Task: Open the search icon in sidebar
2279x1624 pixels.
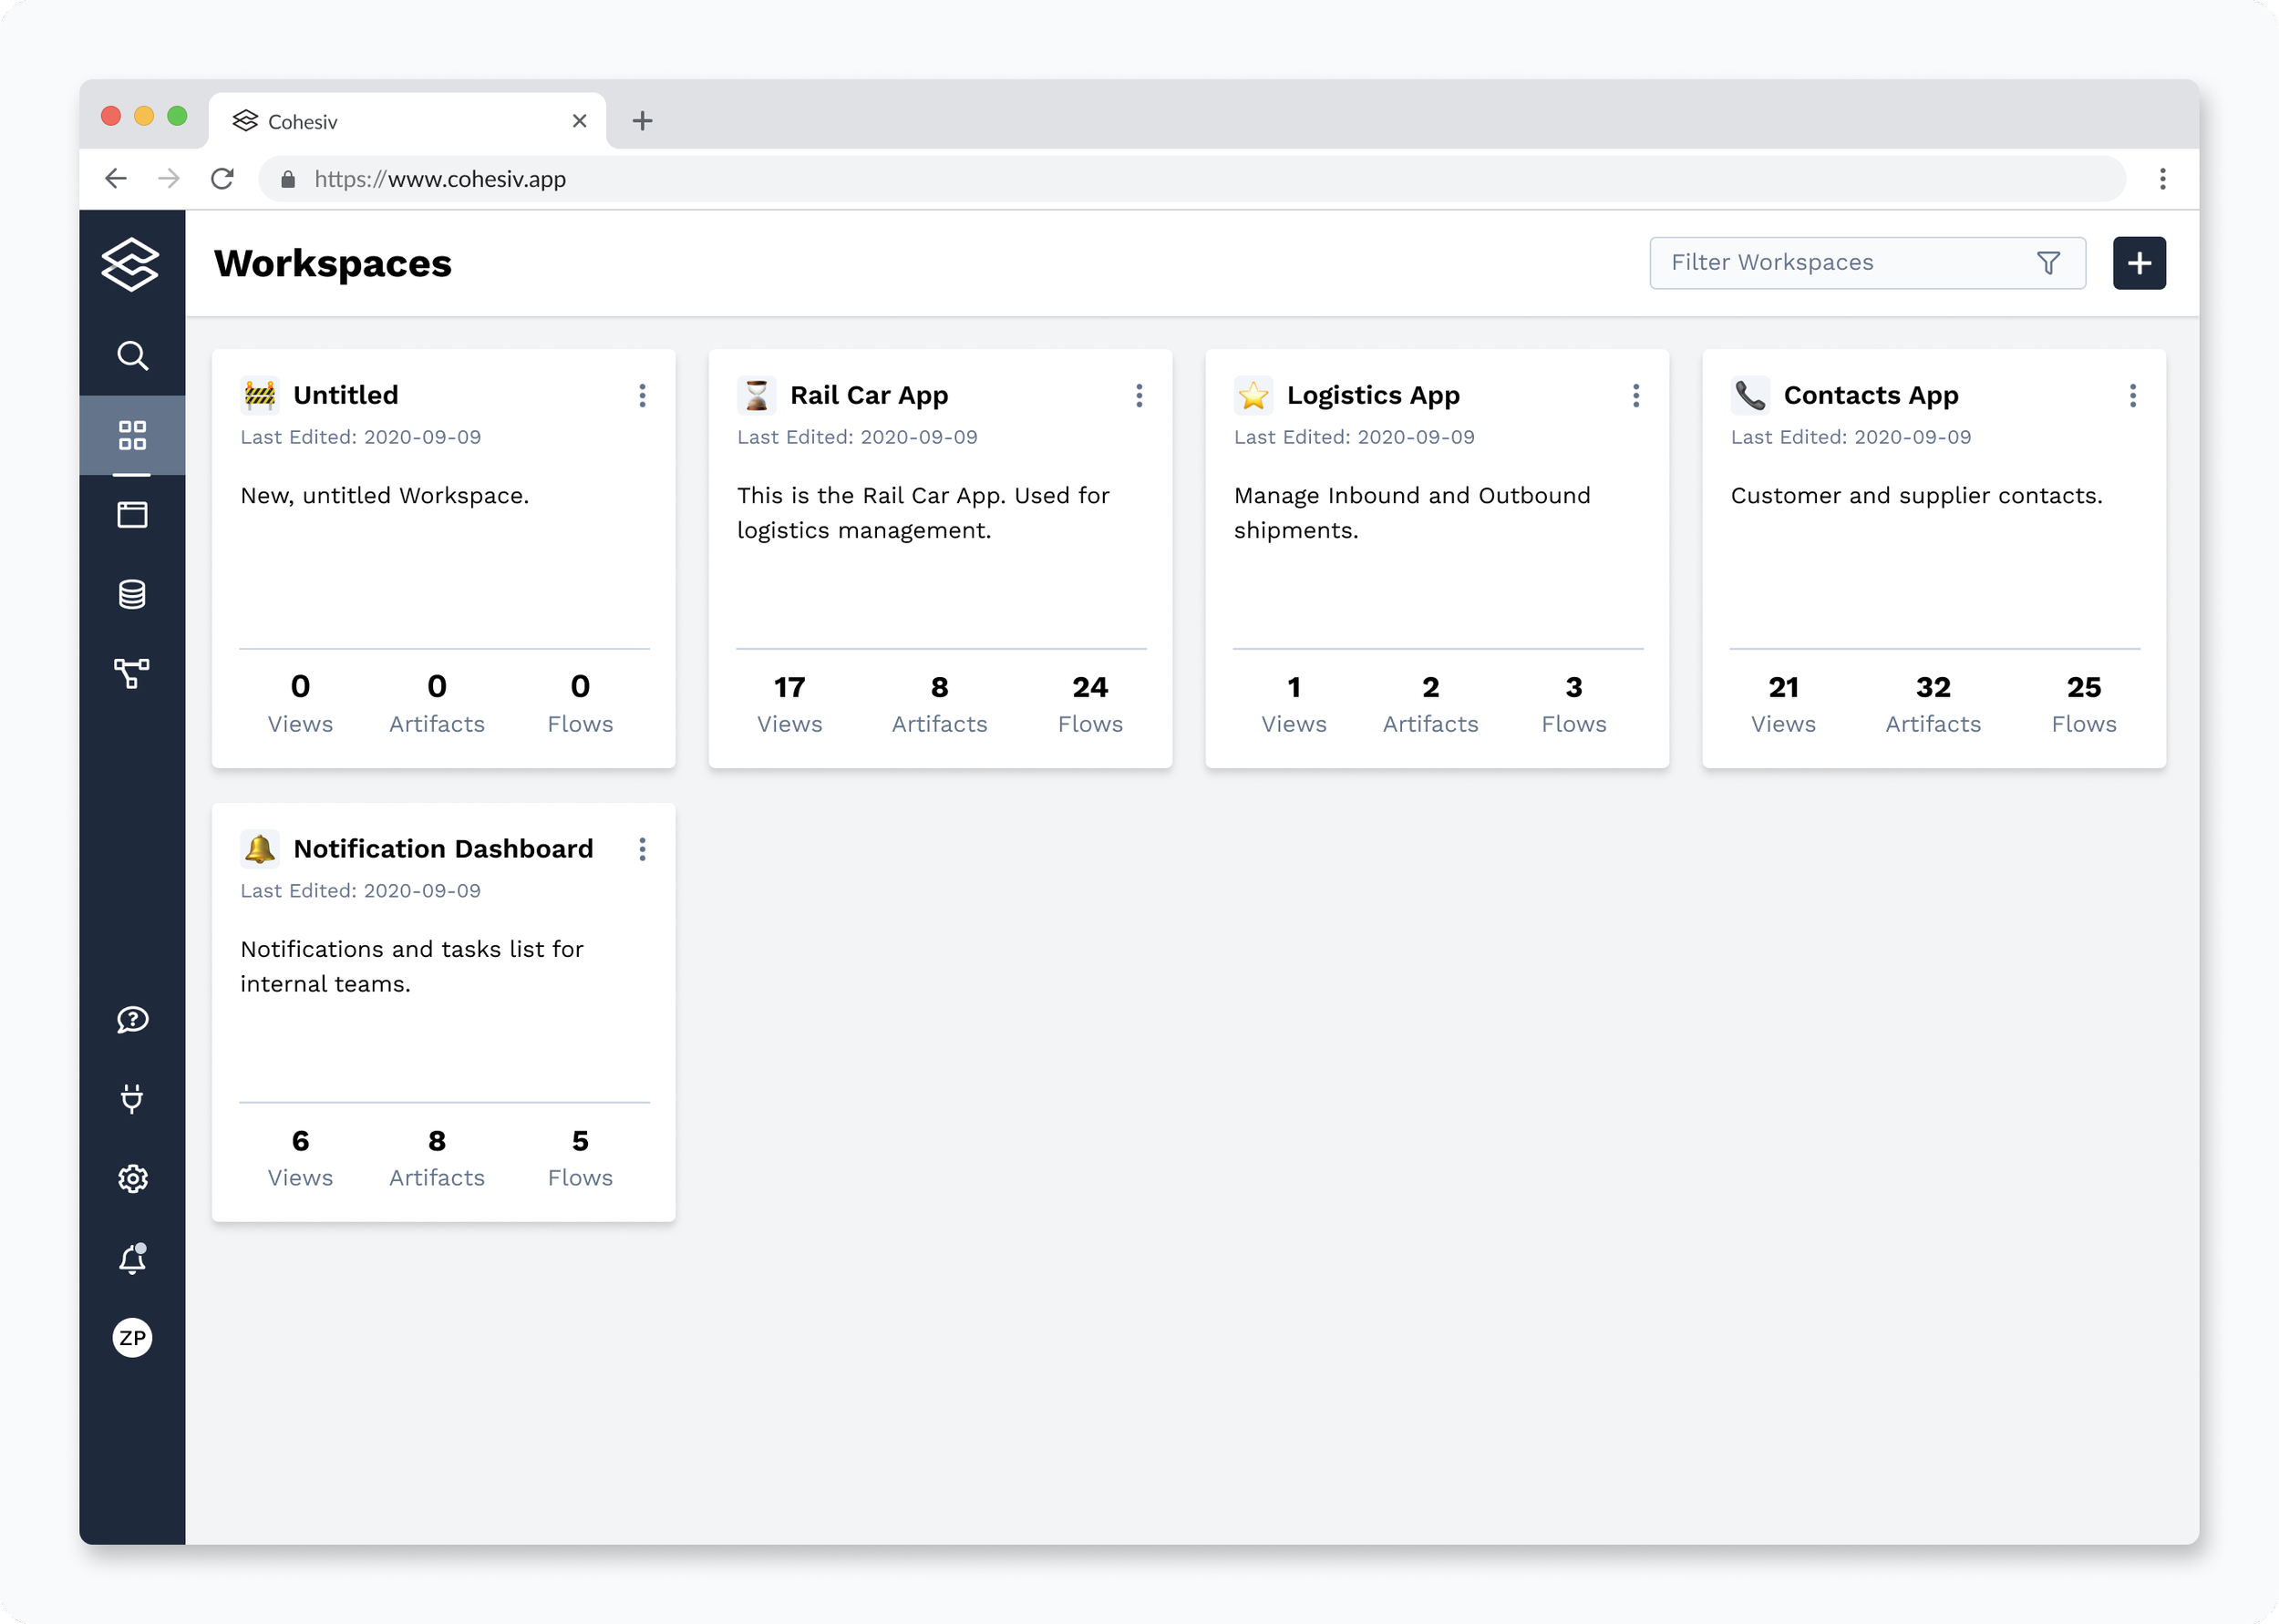Action: click(x=132, y=356)
